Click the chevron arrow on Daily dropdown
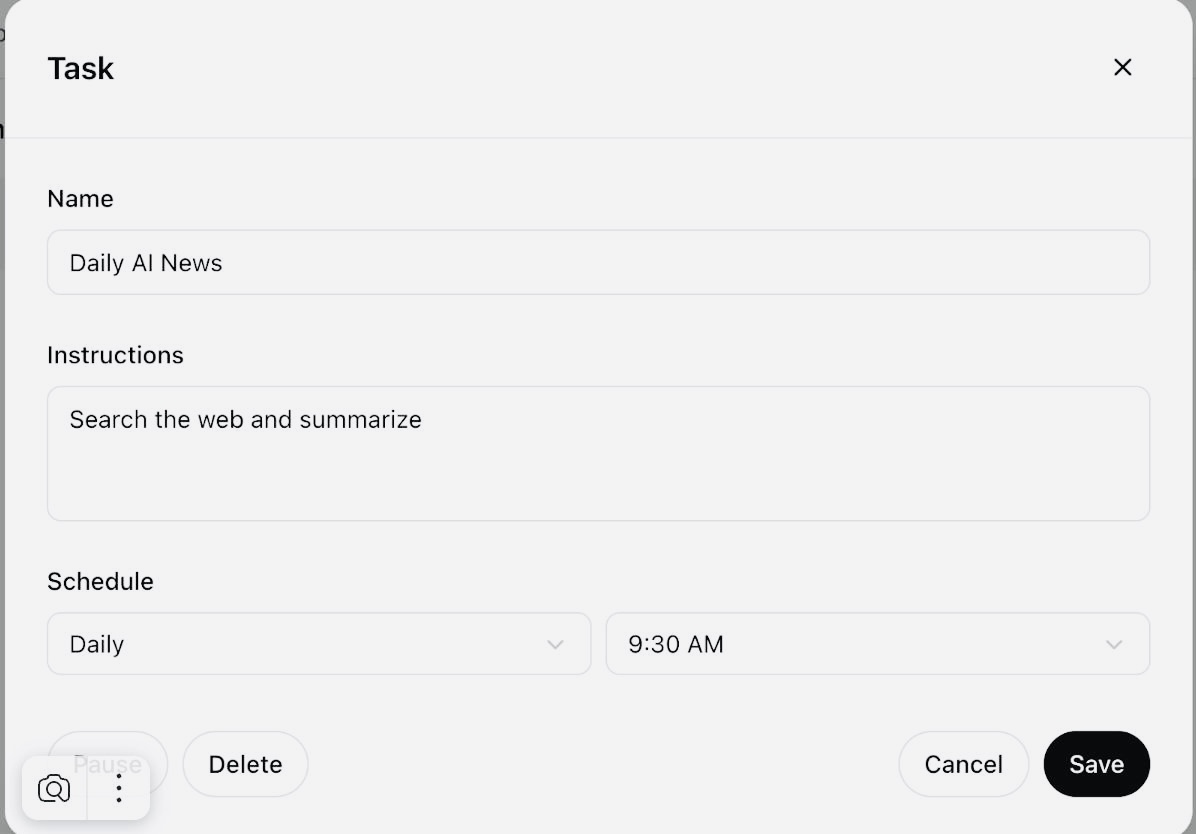1196x834 pixels. click(555, 645)
